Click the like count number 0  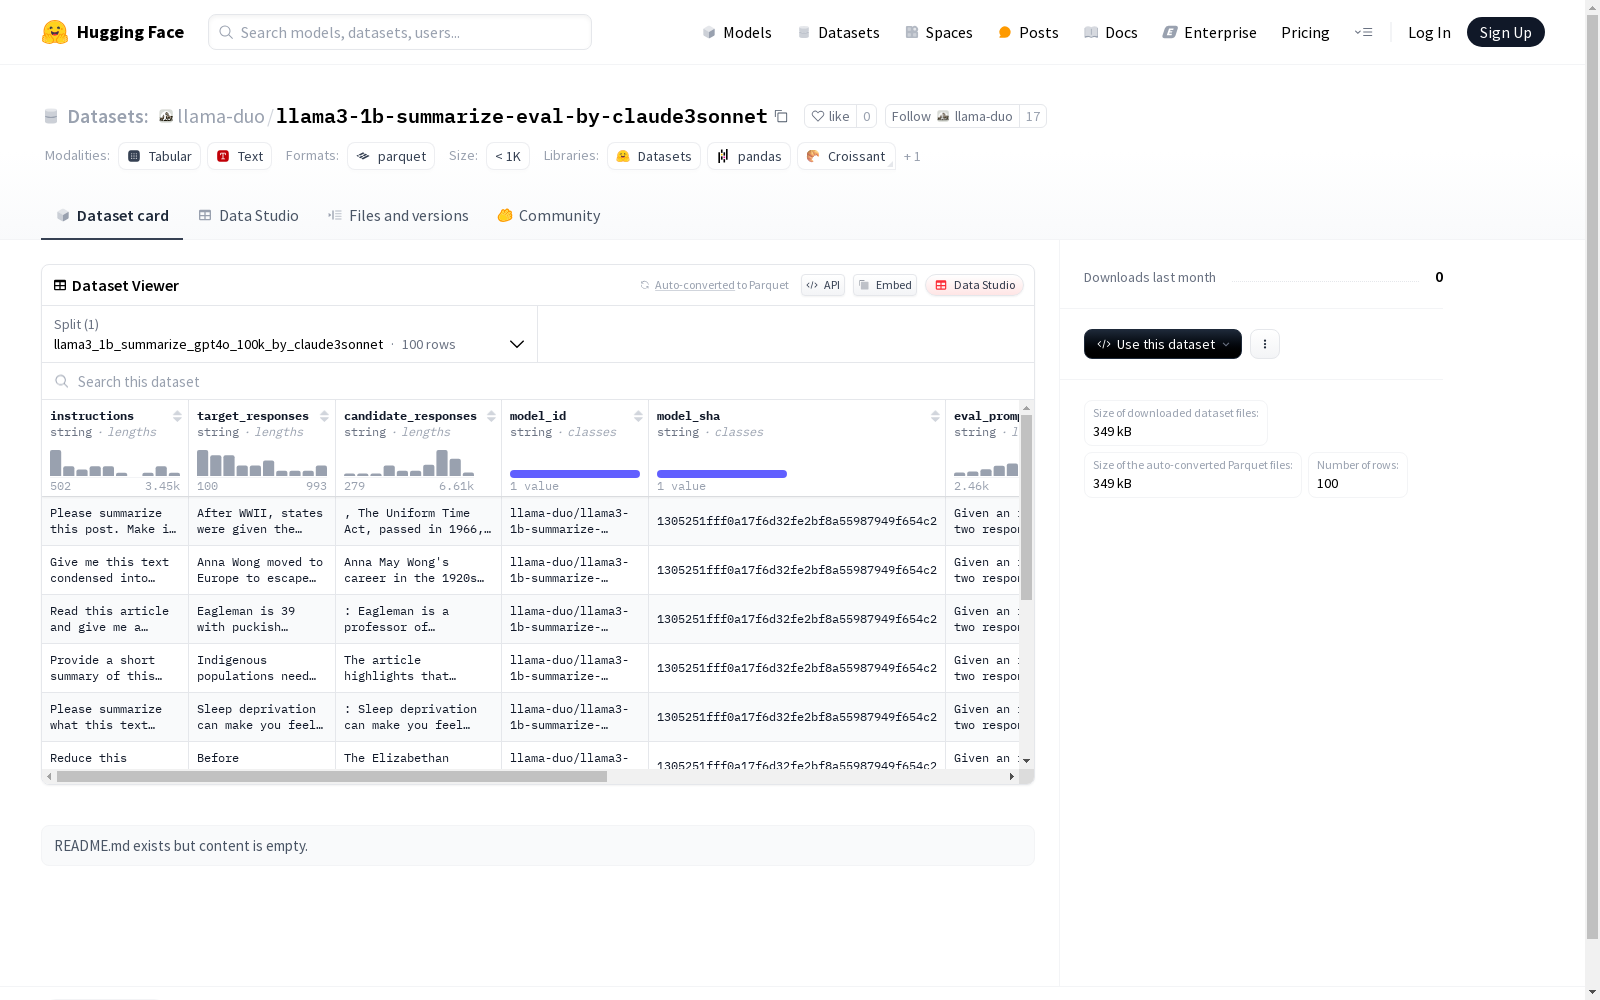point(866,116)
